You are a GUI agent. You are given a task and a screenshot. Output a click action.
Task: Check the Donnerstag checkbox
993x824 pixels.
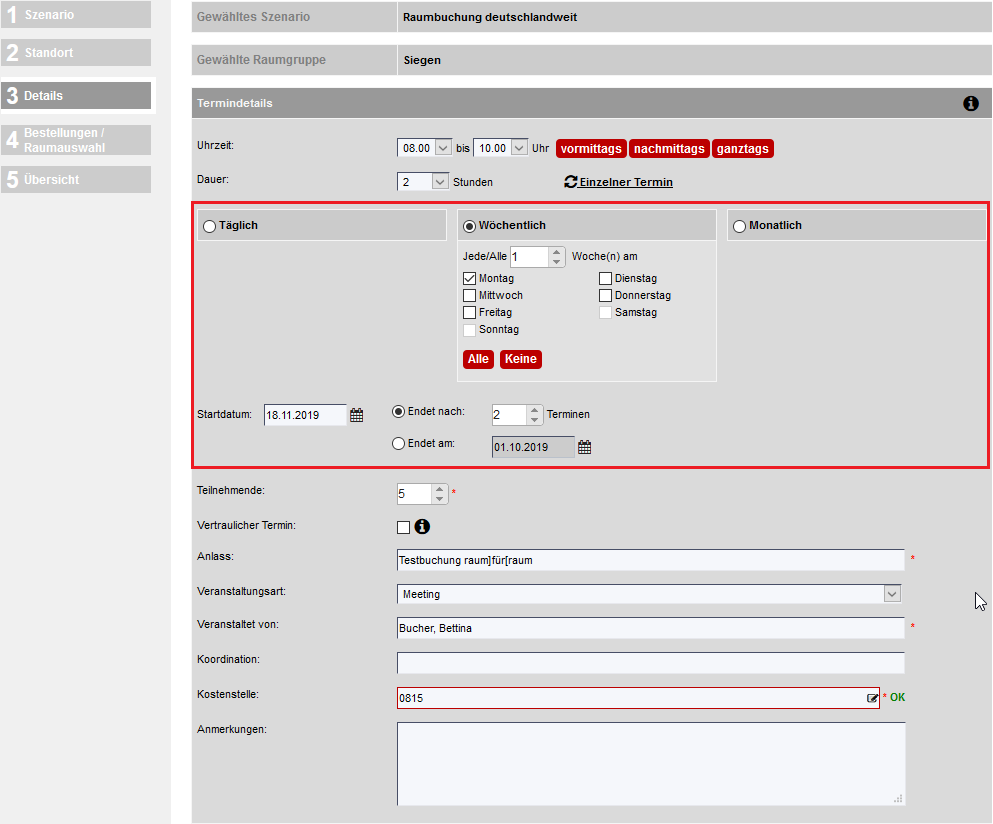(605, 295)
